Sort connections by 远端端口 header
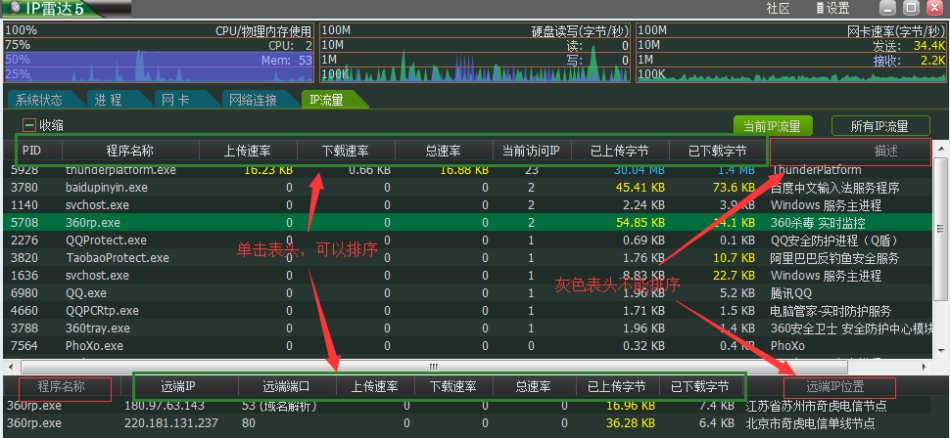This screenshot has height=438, width=950. 287,387
